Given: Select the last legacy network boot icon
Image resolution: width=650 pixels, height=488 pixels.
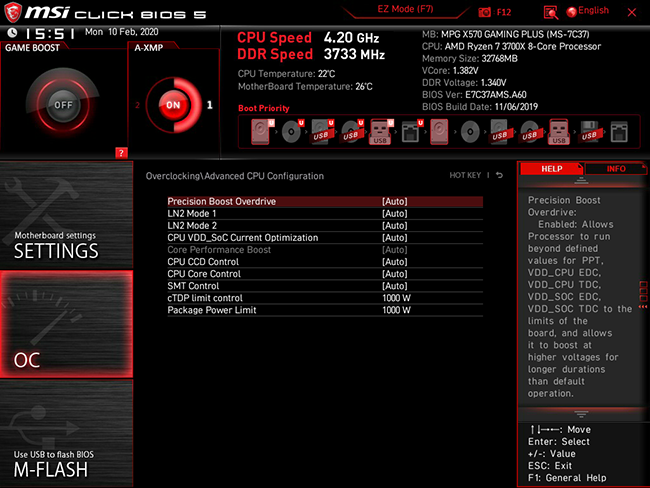Looking at the screenshot, I should coord(619,132).
